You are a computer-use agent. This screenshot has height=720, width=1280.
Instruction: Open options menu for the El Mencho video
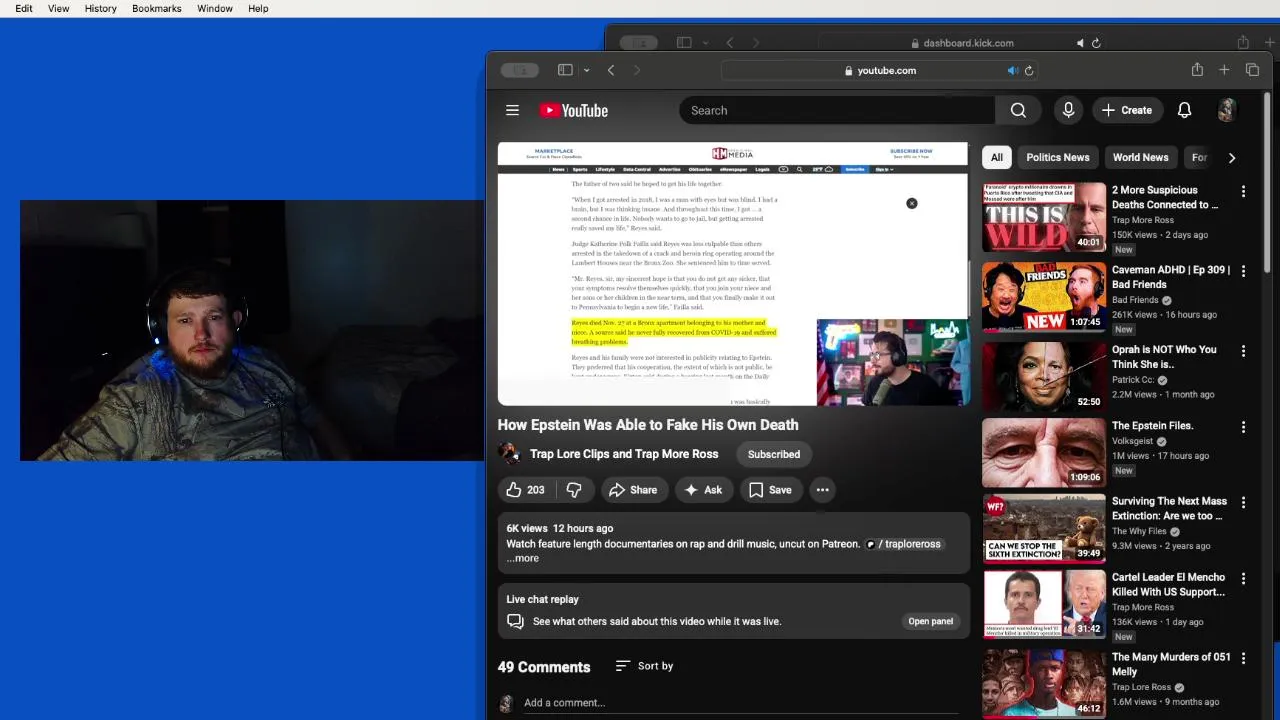[1243, 579]
